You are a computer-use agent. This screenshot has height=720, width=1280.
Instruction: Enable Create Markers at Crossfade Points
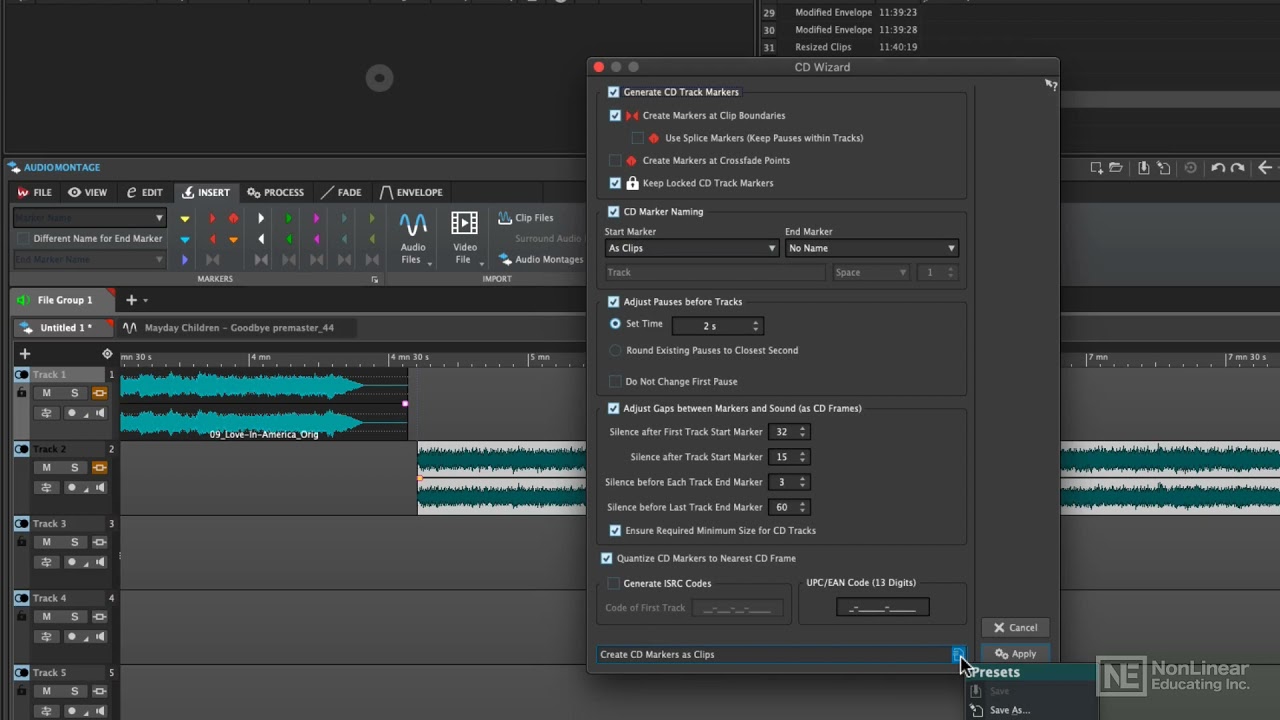coord(615,160)
